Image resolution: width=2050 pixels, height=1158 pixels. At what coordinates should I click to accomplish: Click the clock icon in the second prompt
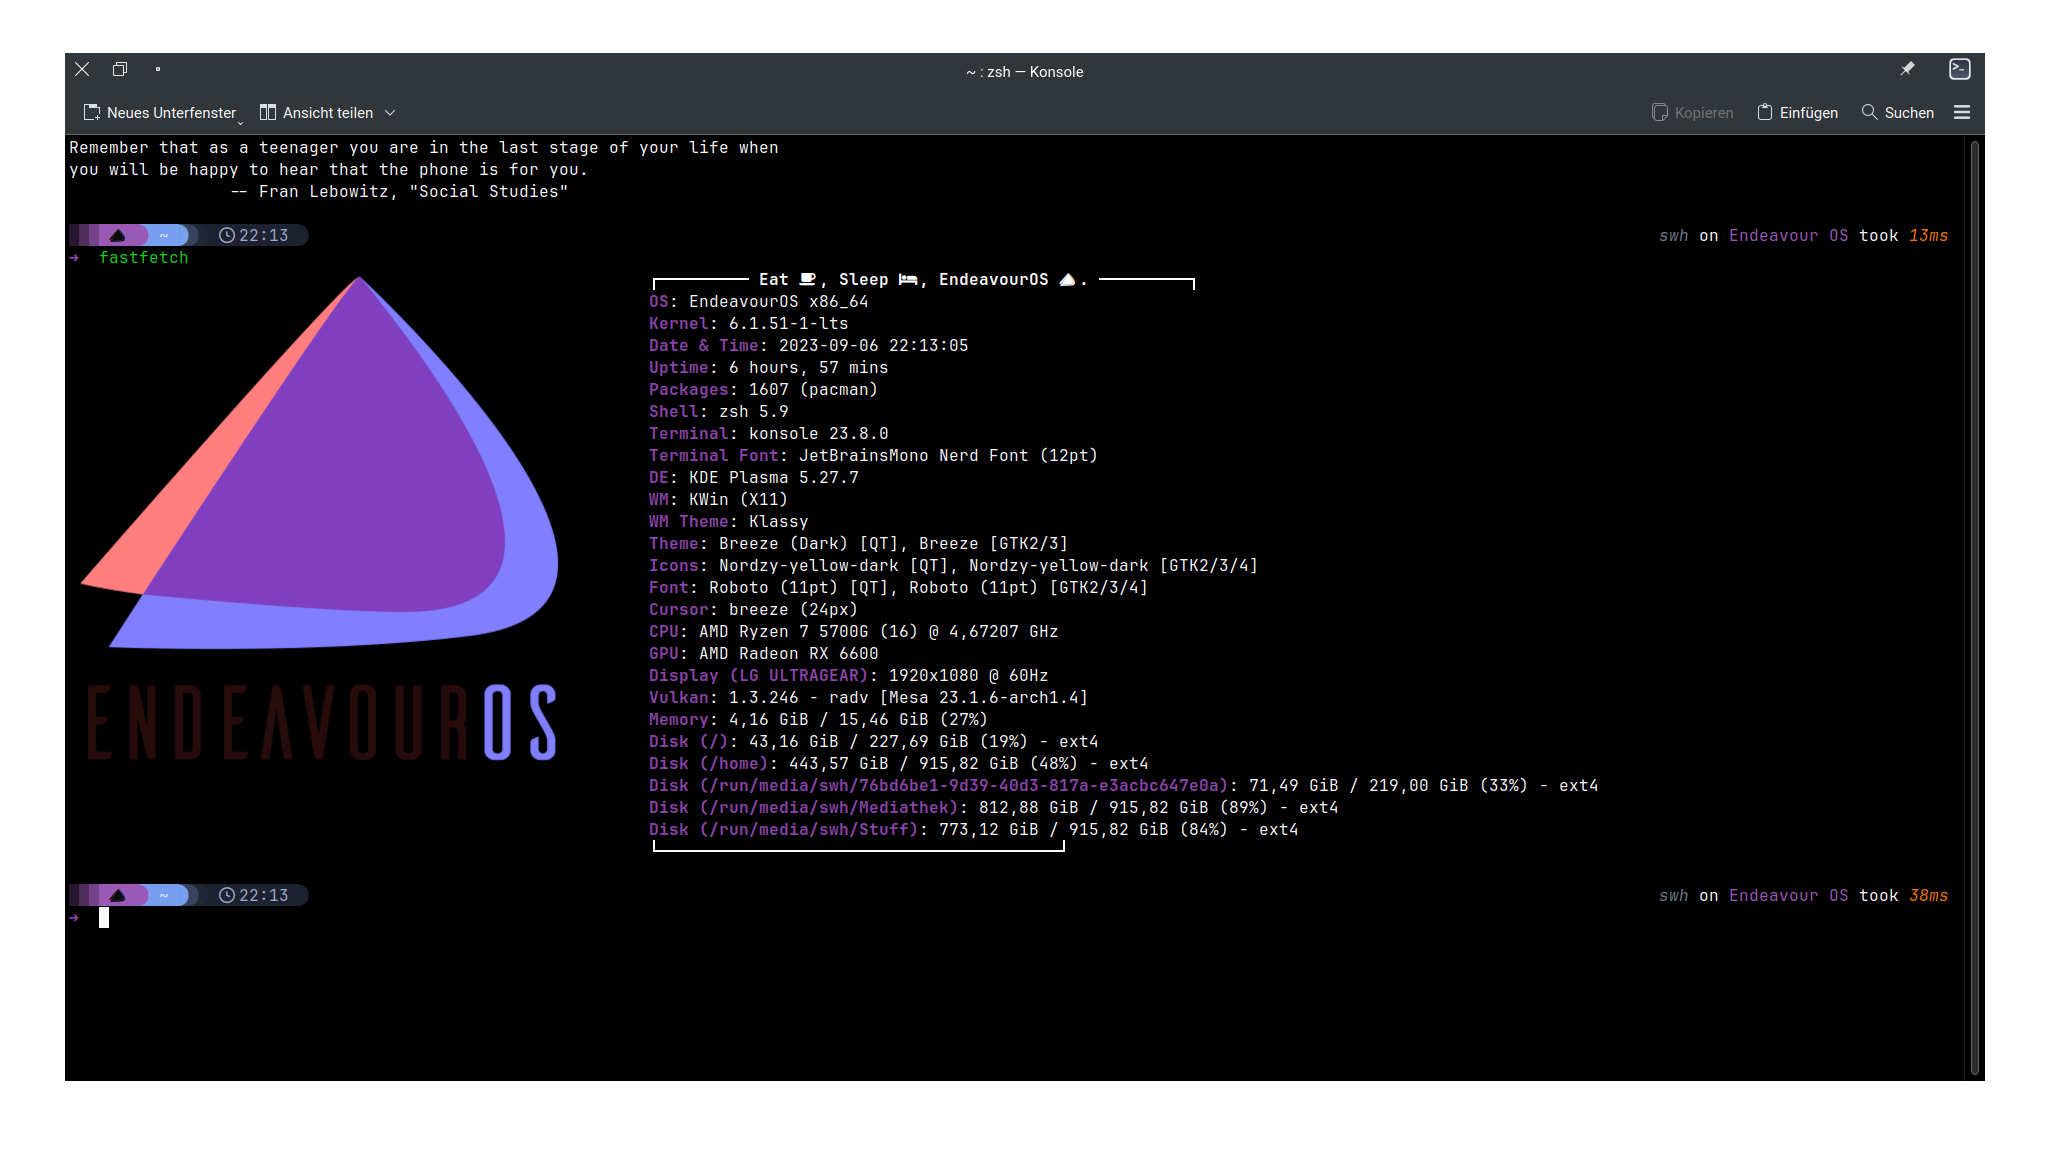click(227, 896)
